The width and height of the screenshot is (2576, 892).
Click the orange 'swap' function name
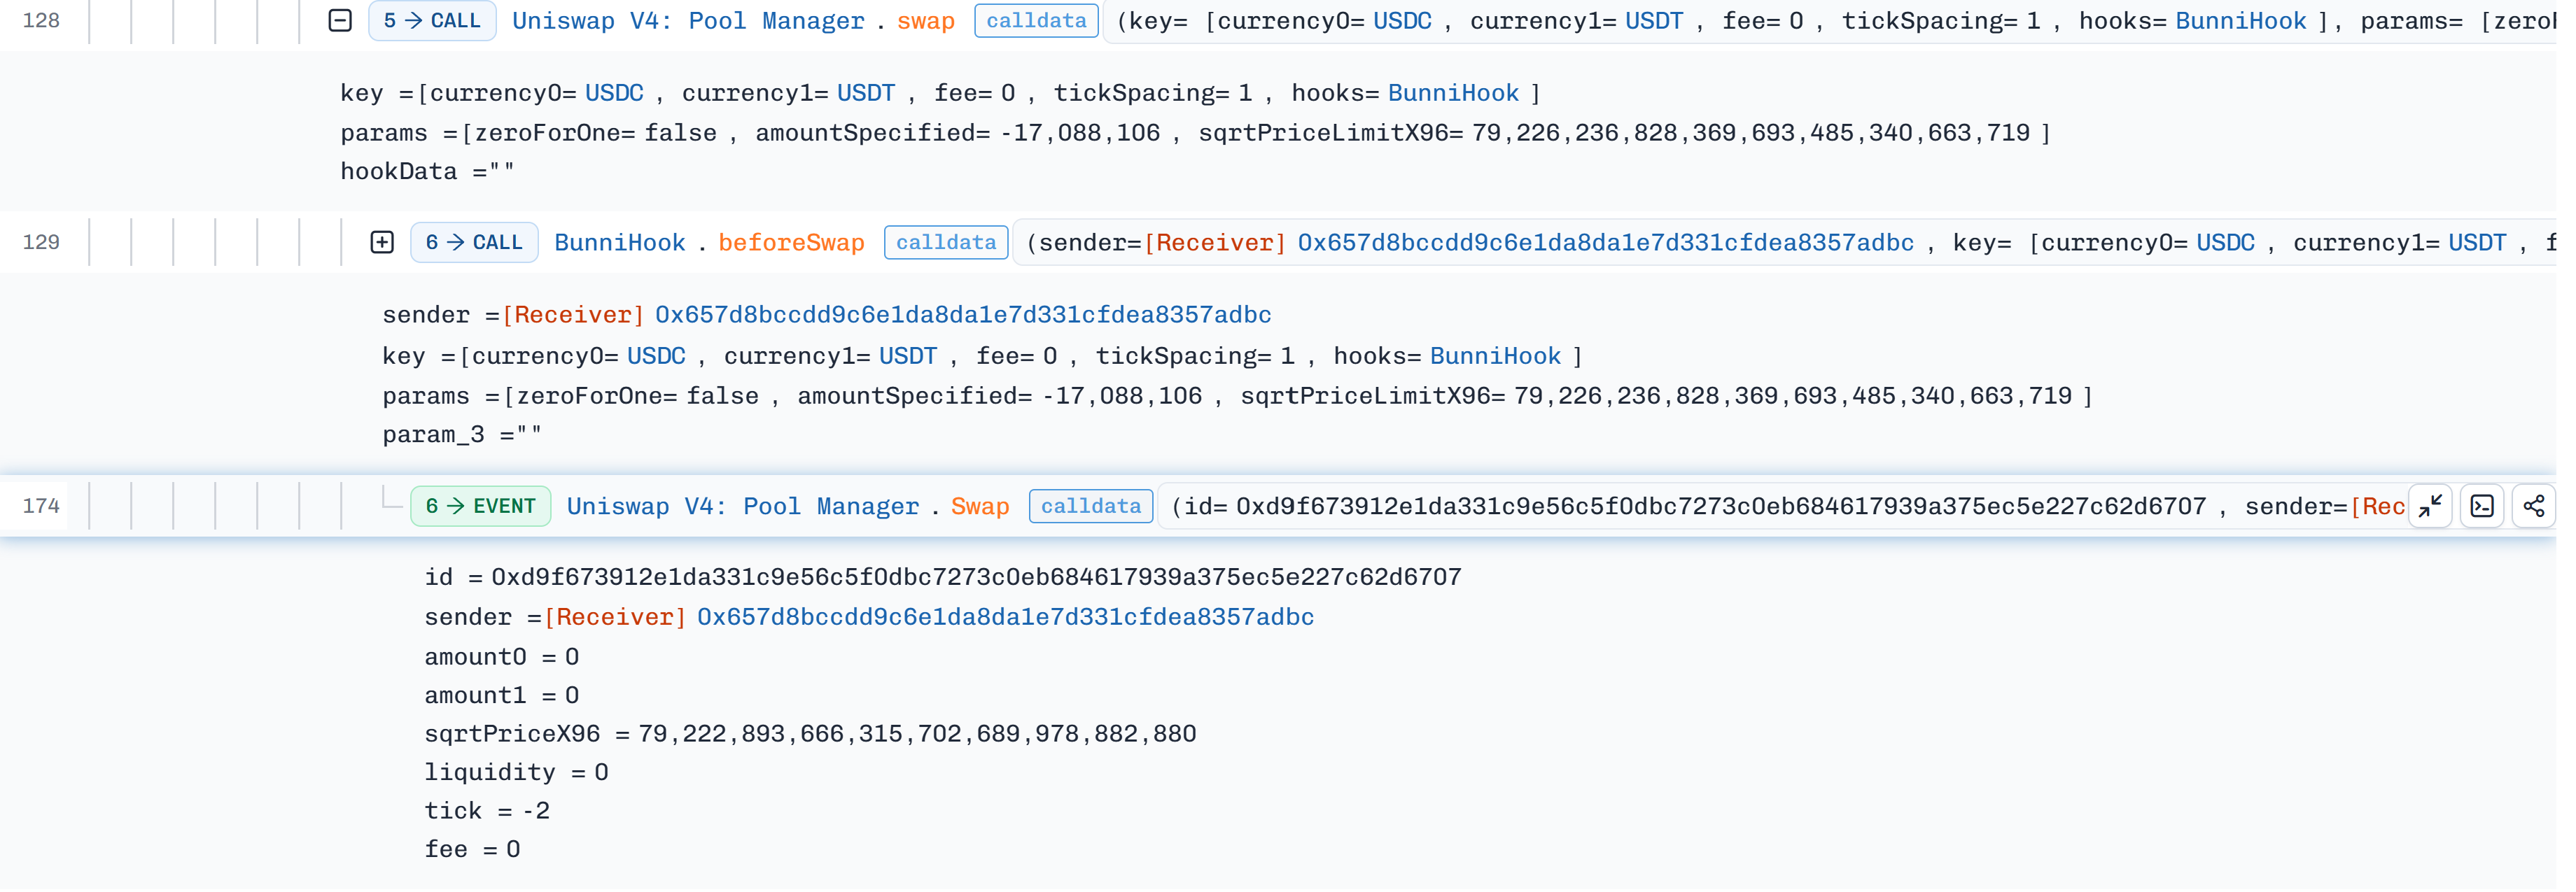pos(925,21)
